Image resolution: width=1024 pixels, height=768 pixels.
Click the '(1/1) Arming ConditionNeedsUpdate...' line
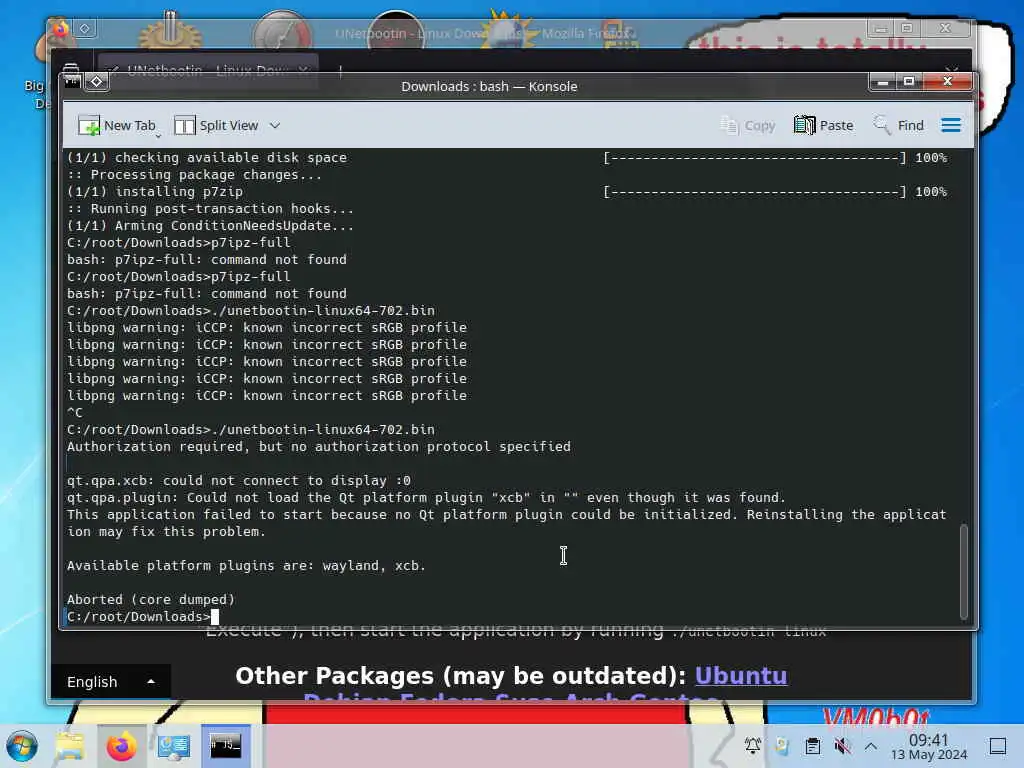click(210, 226)
